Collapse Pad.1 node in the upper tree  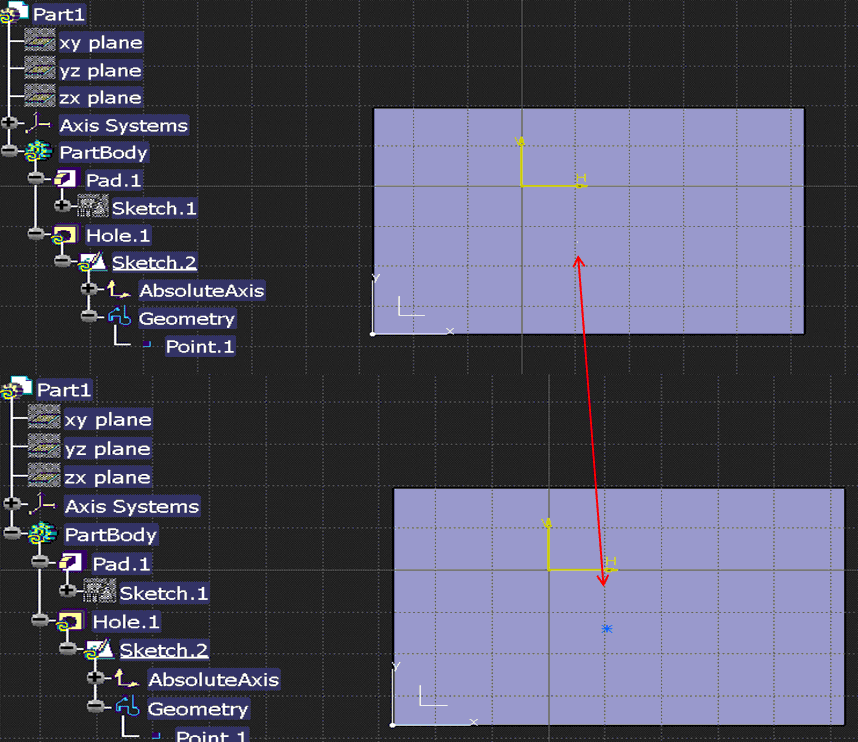tap(36, 178)
